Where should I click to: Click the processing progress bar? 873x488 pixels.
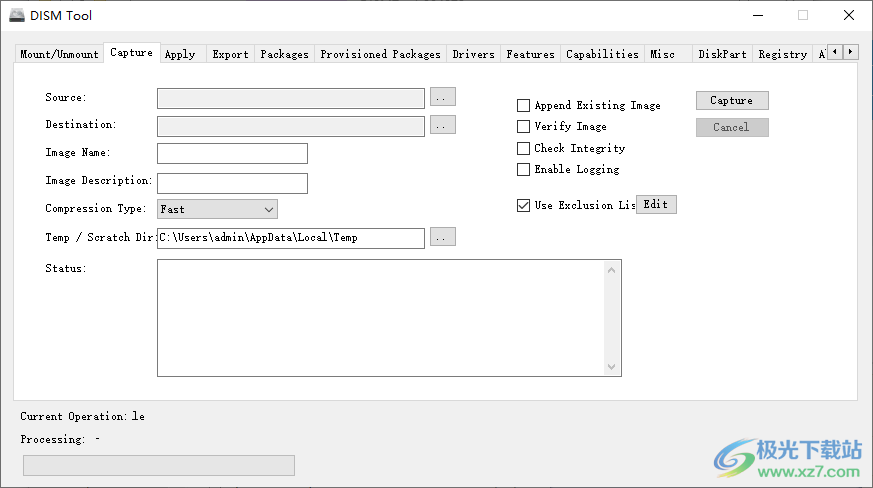159,465
